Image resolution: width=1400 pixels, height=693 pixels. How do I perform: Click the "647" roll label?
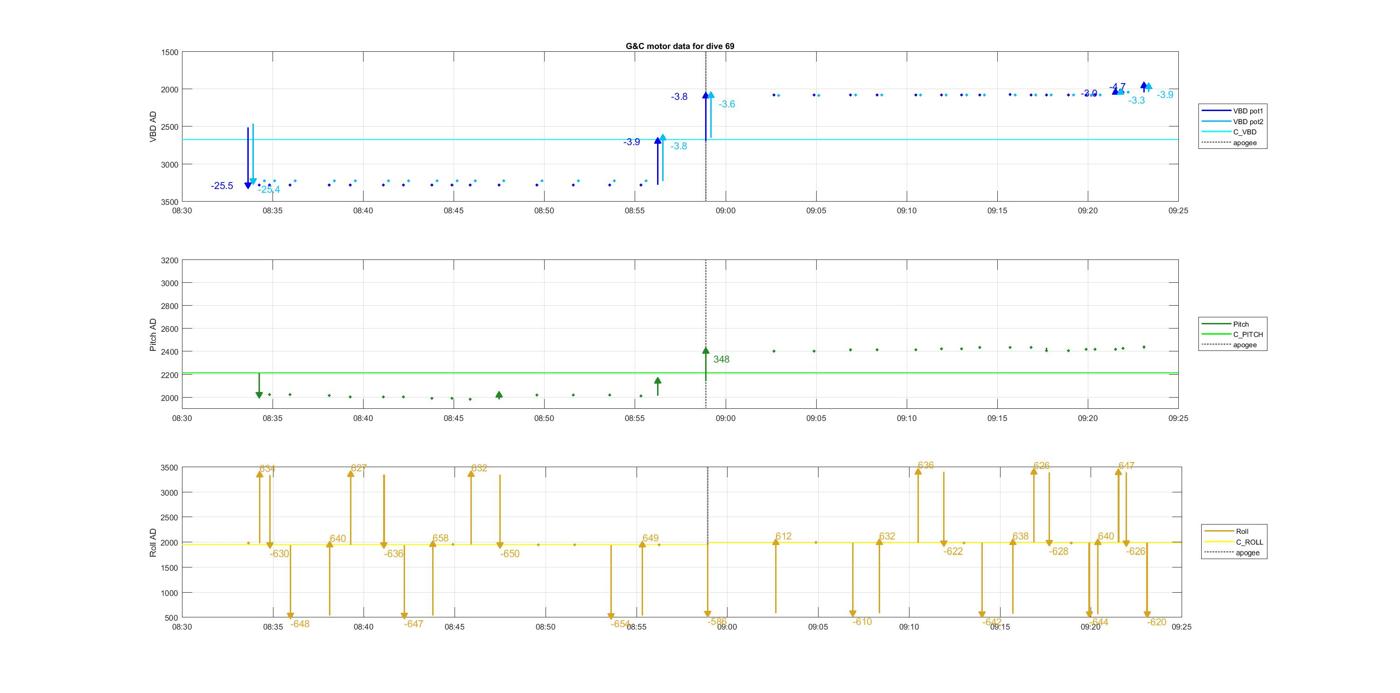point(1127,465)
